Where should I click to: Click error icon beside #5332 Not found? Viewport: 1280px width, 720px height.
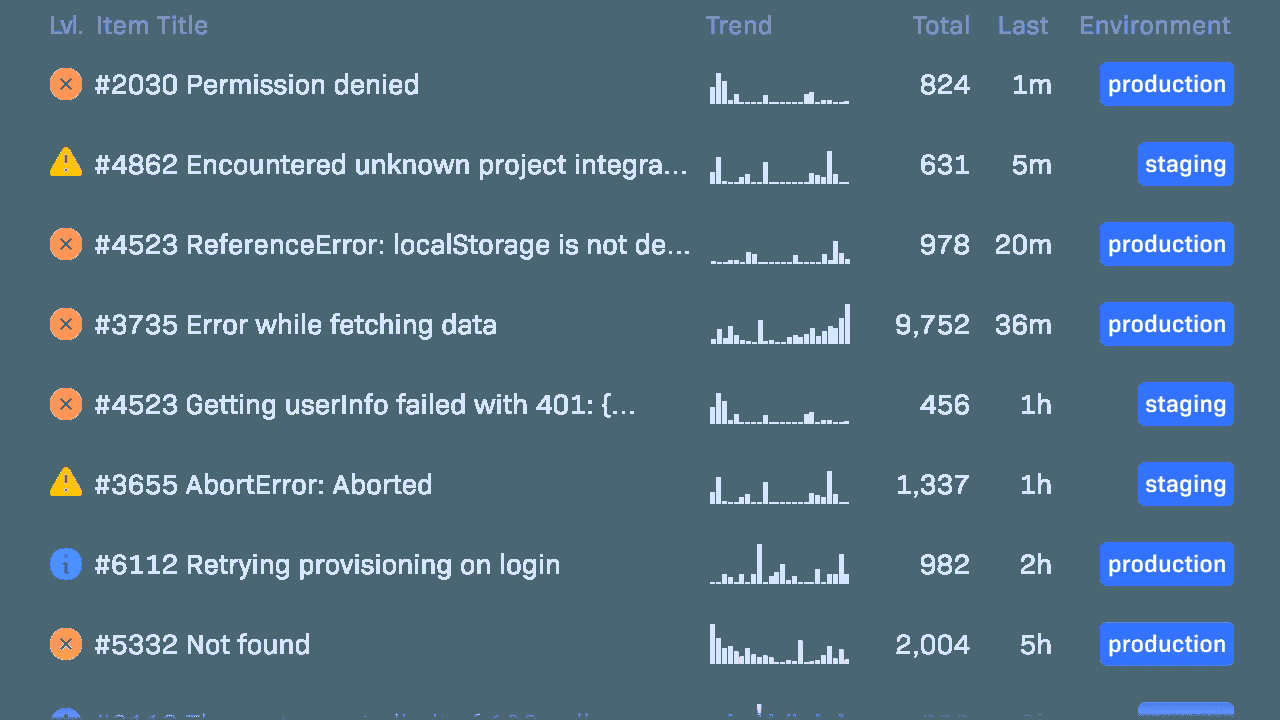tap(66, 644)
